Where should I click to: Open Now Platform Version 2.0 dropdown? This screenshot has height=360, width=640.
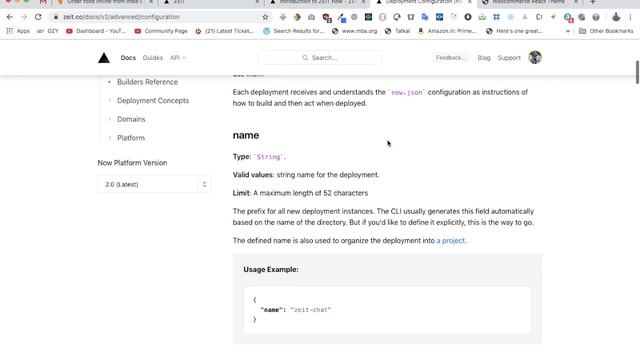pyautogui.click(x=154, y=184)
